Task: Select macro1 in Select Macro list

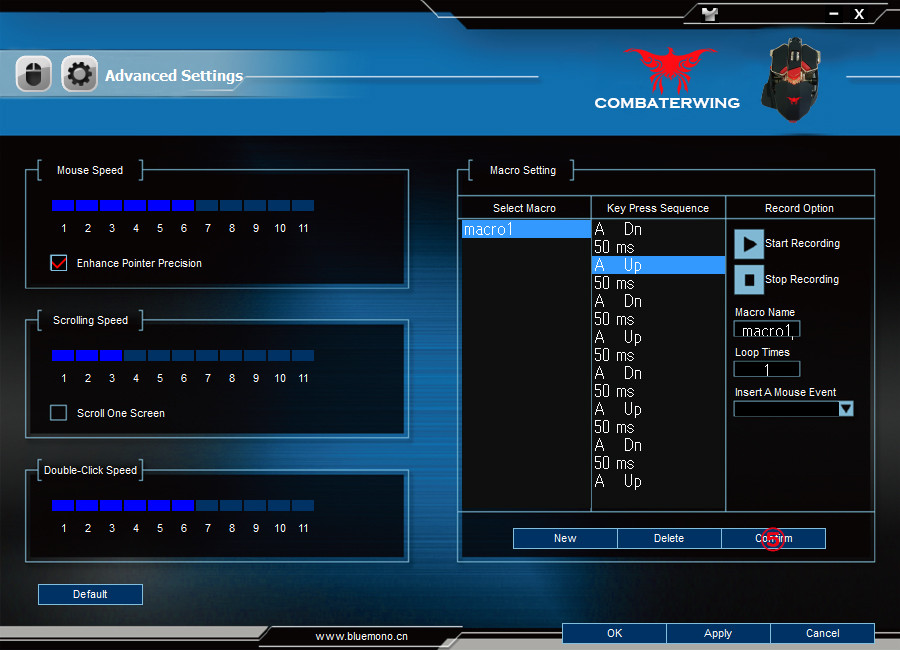Action: [x=526, y=229]
